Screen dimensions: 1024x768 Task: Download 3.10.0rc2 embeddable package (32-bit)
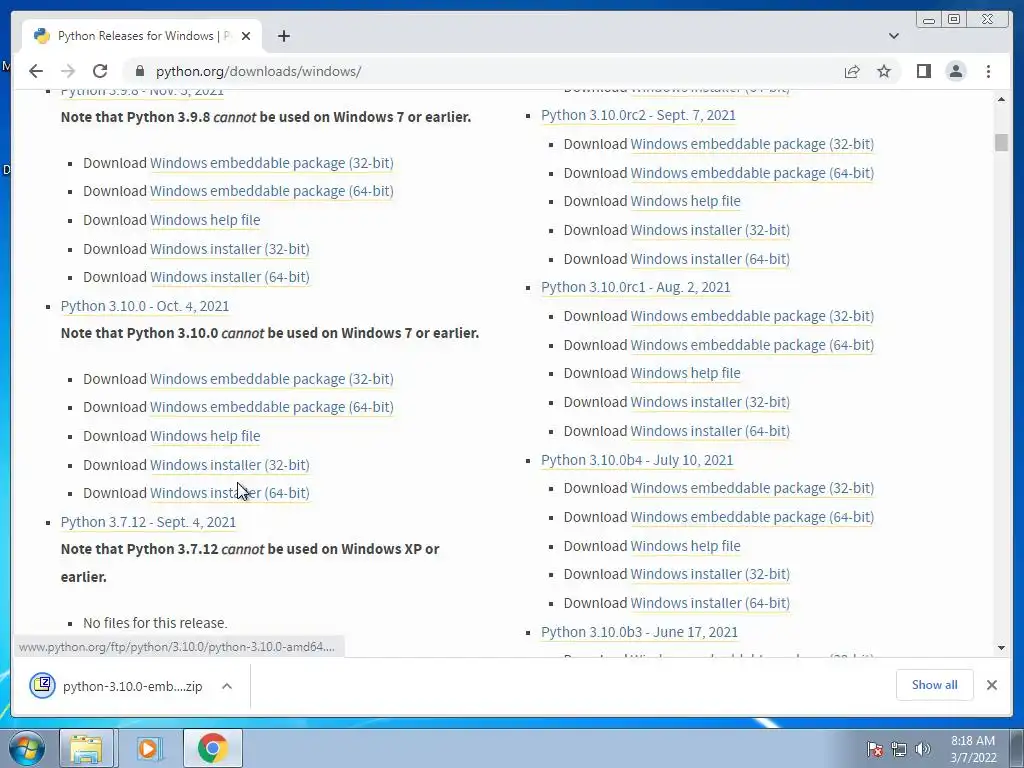coord(752,144)
